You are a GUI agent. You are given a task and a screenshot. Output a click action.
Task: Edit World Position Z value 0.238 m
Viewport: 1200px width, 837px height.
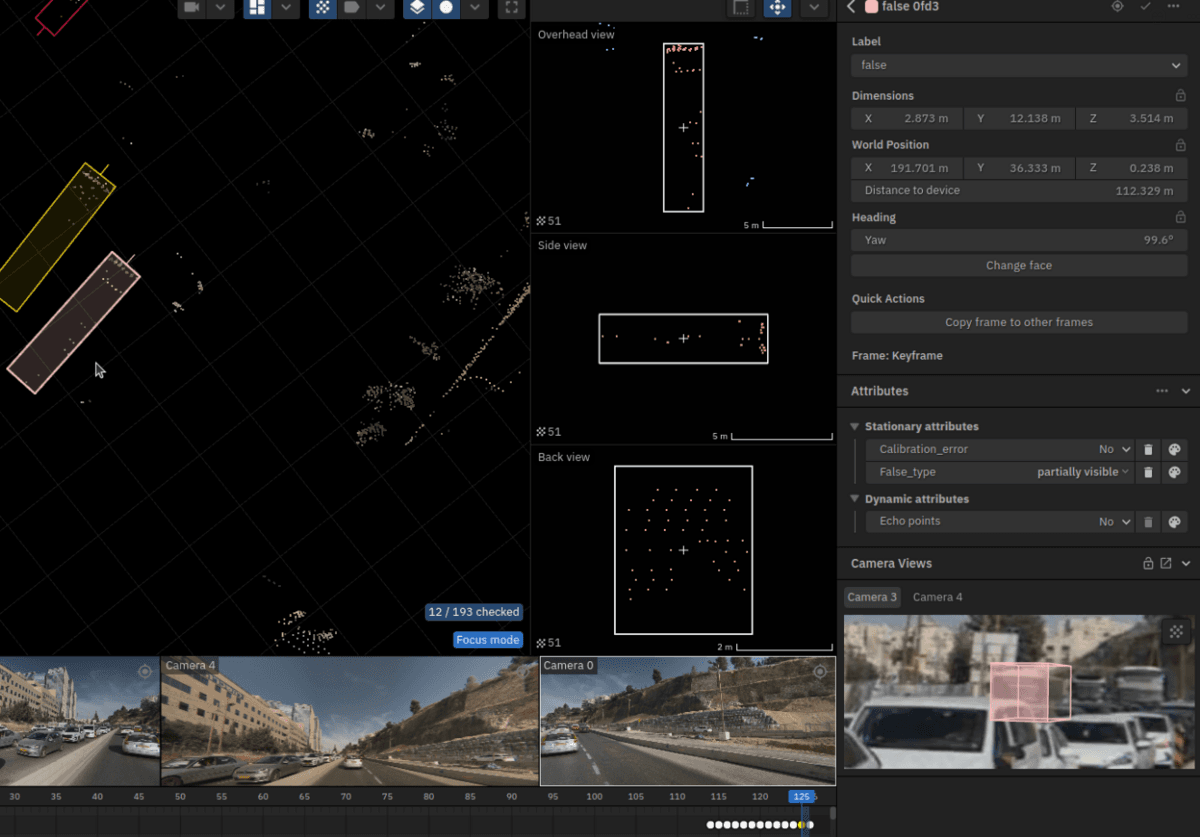1132,168
